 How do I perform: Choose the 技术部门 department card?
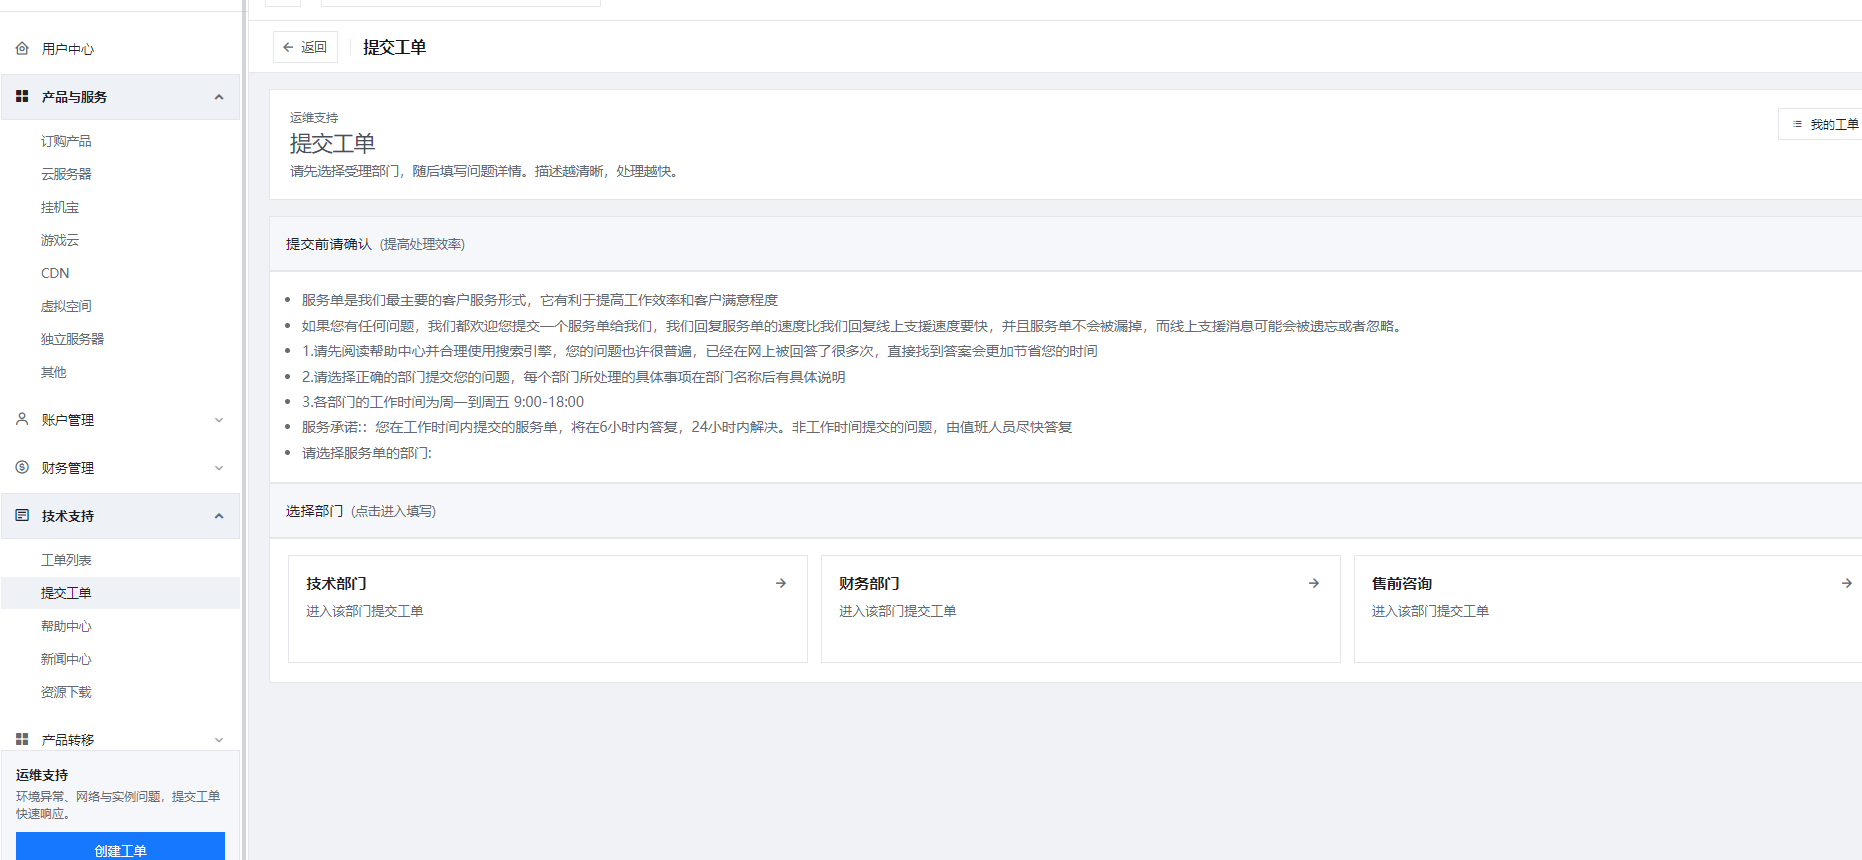click(548, 609)
